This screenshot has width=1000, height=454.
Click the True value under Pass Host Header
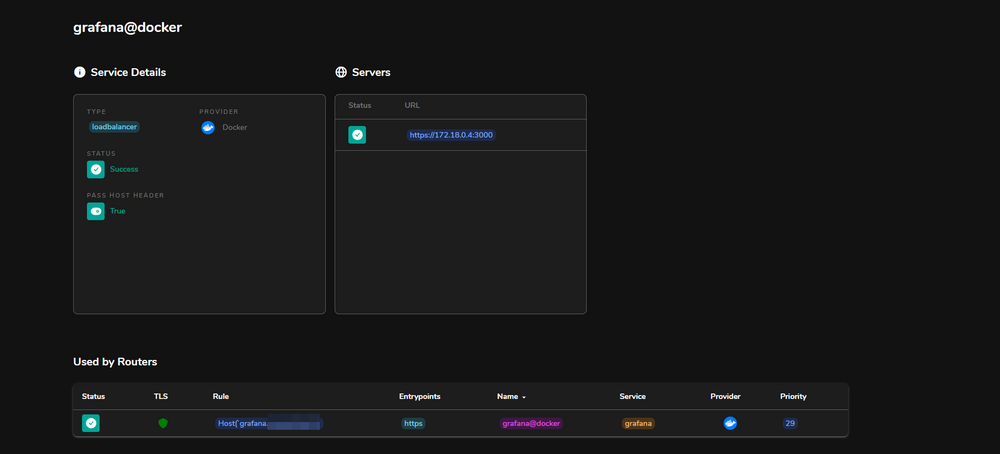[117, 211]
